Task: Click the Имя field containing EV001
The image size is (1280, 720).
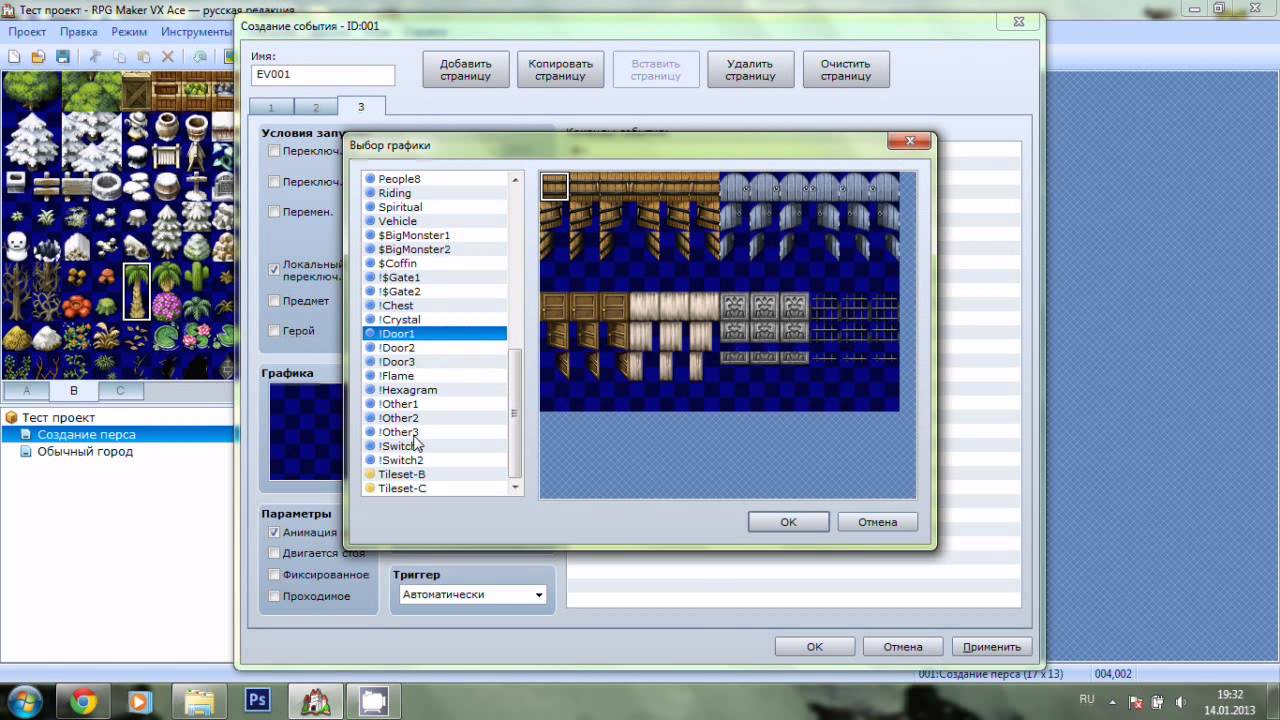Action: click(323, 74)
